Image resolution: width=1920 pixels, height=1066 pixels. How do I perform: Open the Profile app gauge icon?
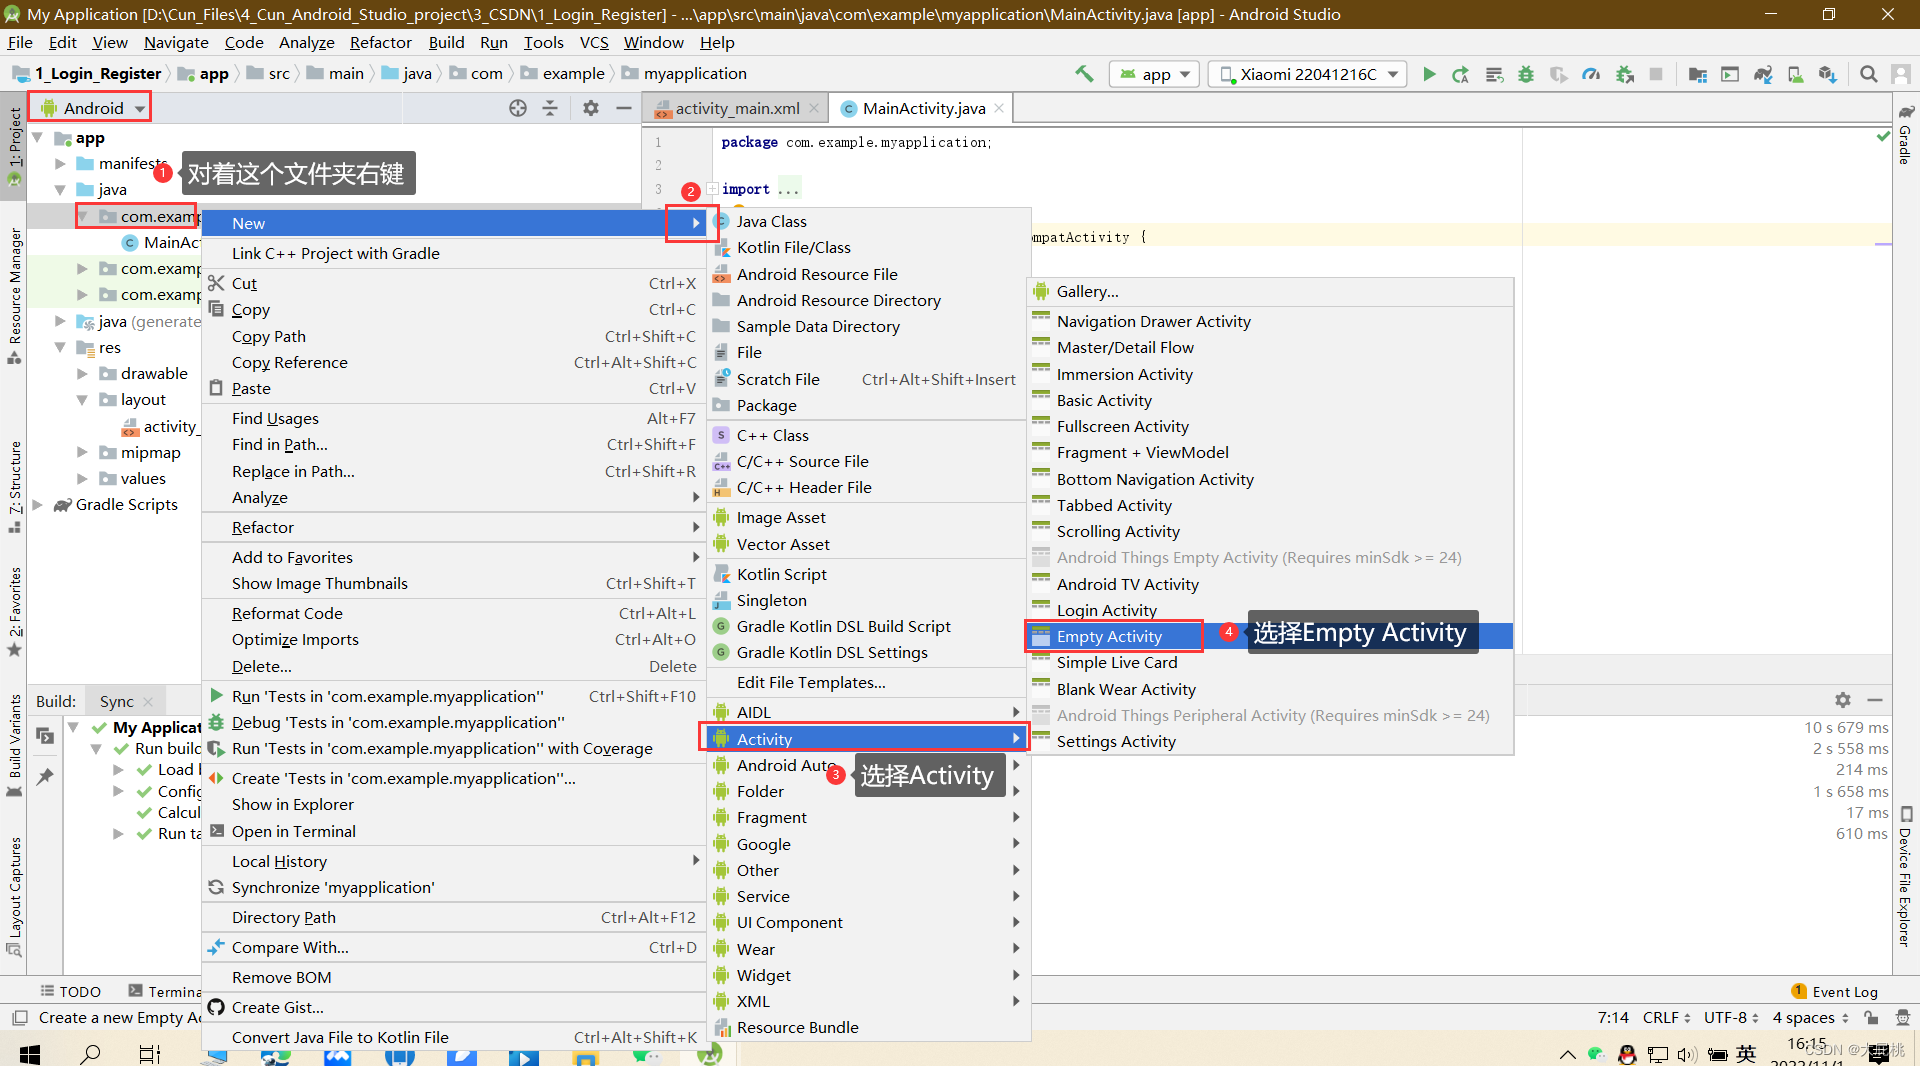click(x=1591, y=74)
